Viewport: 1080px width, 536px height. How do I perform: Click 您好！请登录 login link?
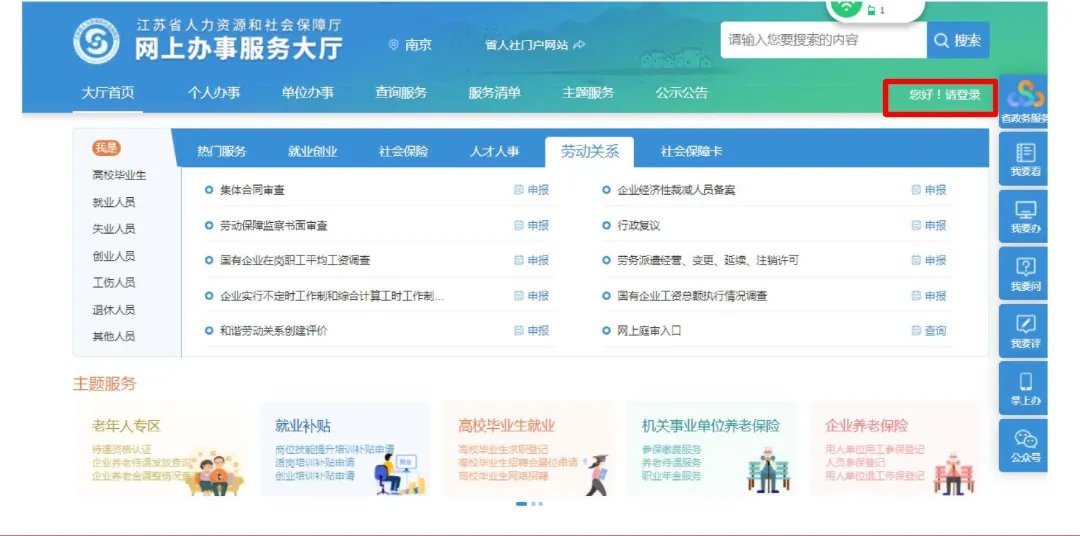937,96
